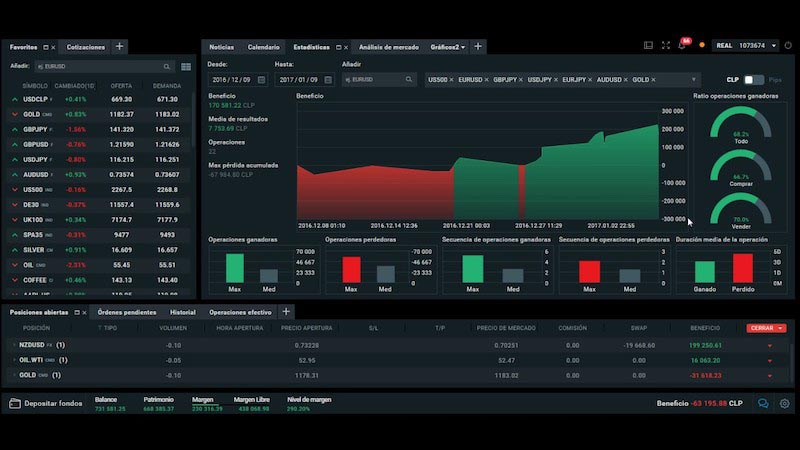Open the Historial tab
The height and width of the screenshot is (450, 800).
coord(183,312)
